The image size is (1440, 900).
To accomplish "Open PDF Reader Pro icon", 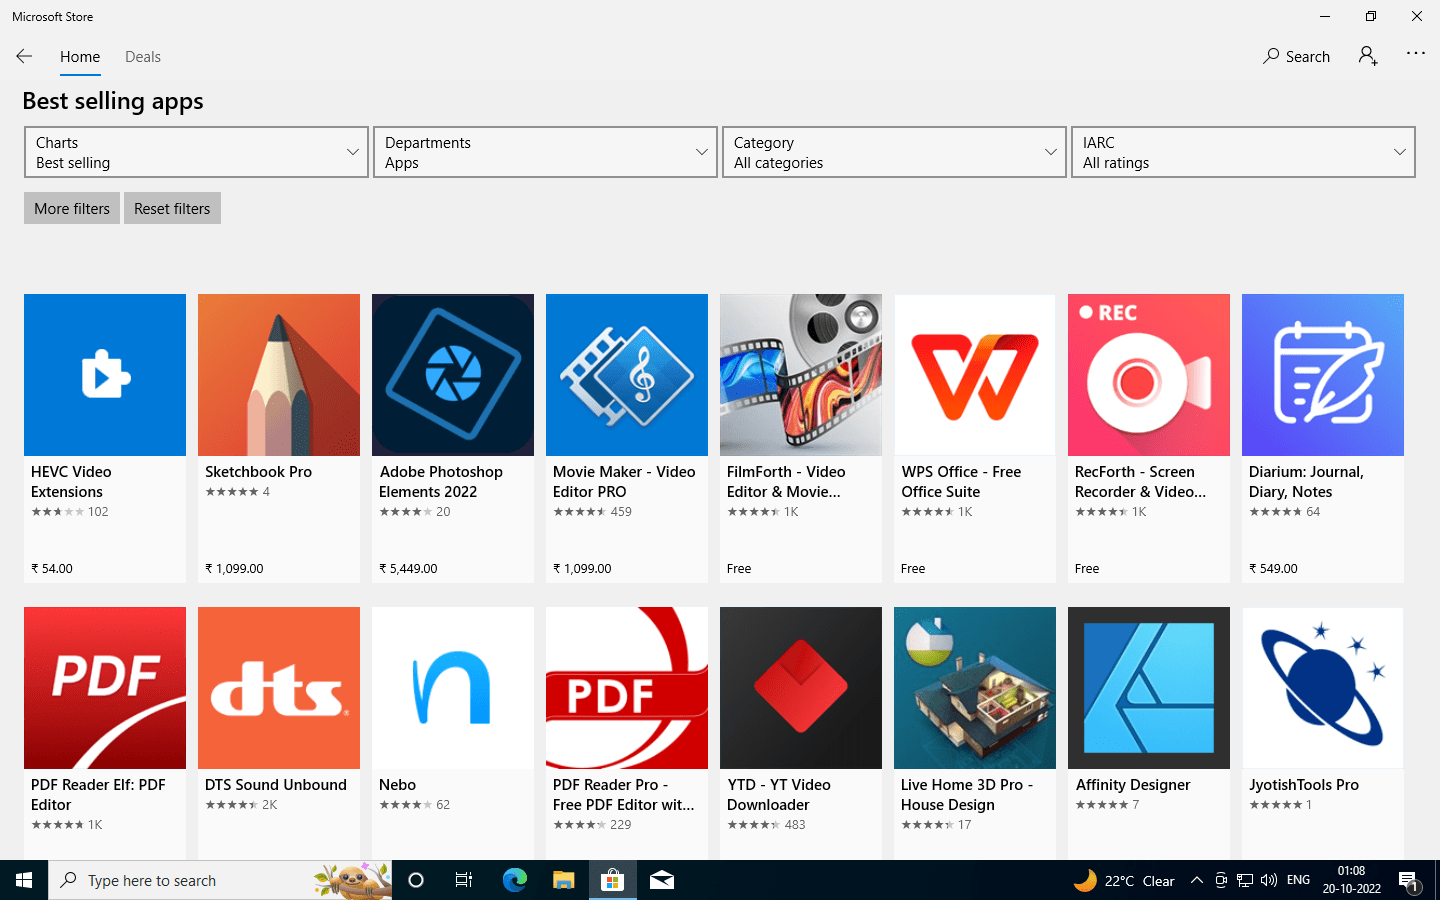I will click(x=627, y=688).
